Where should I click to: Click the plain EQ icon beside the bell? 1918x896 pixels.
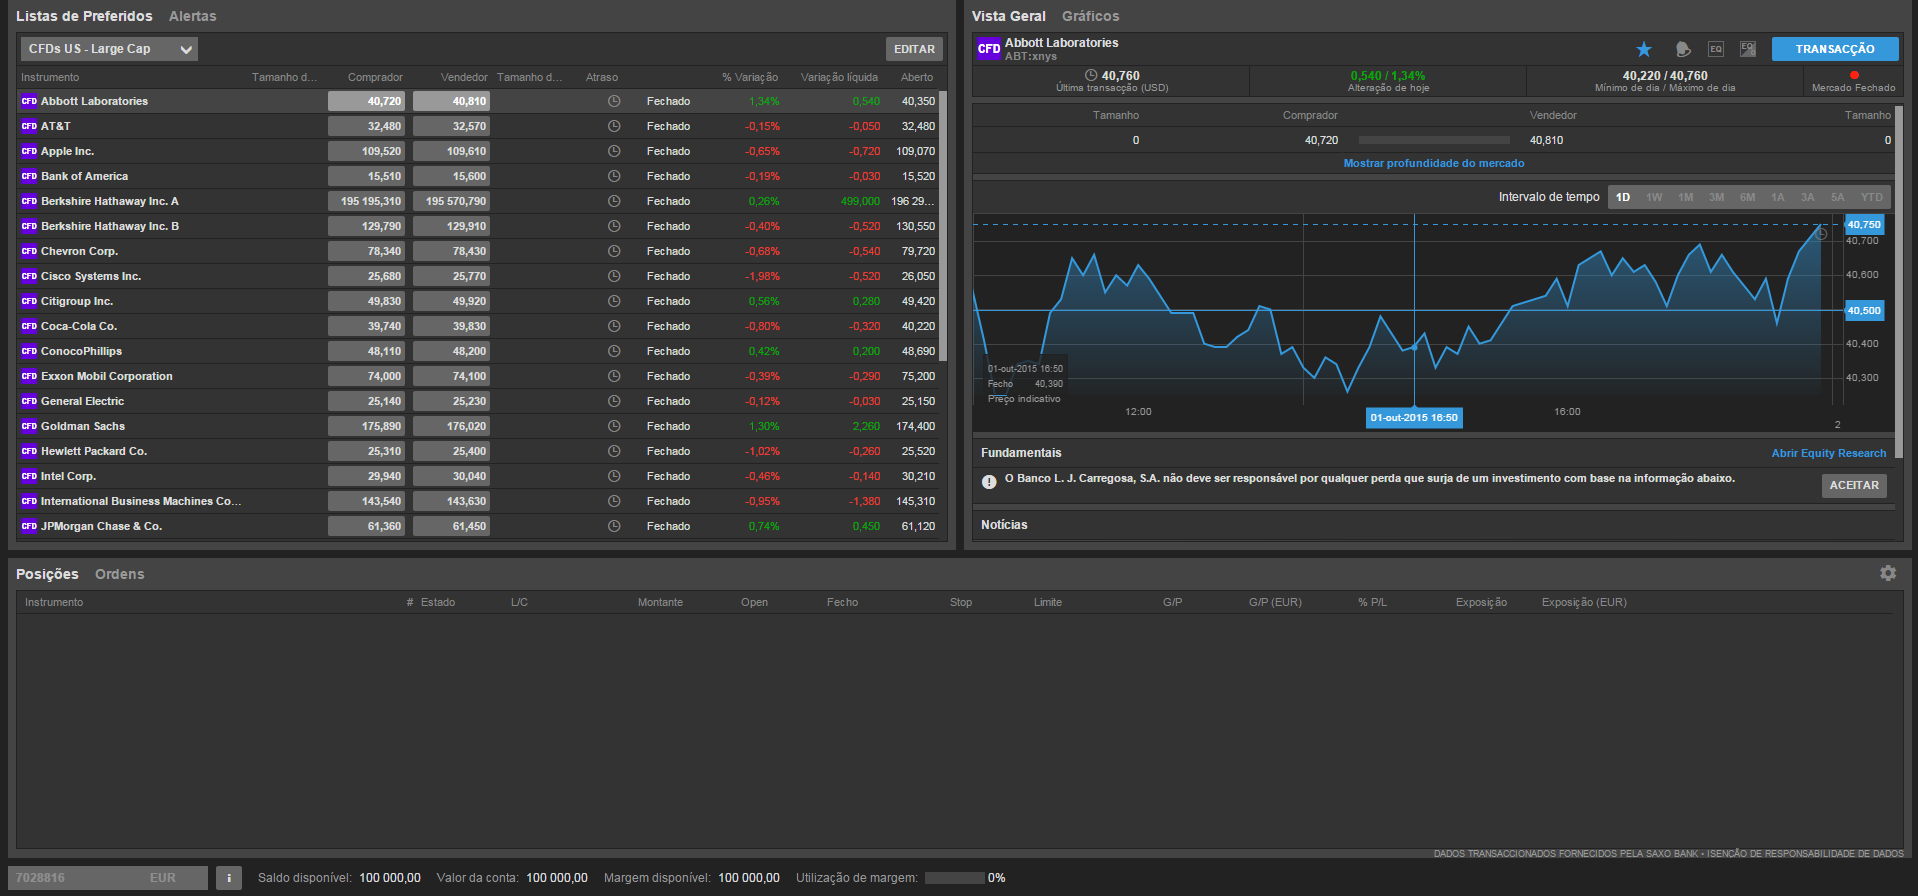point(1716,49)
